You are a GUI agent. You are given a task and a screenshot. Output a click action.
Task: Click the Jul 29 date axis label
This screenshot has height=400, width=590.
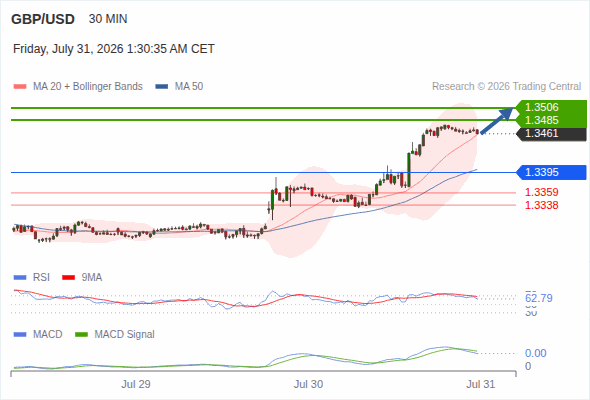coord(136,384)
